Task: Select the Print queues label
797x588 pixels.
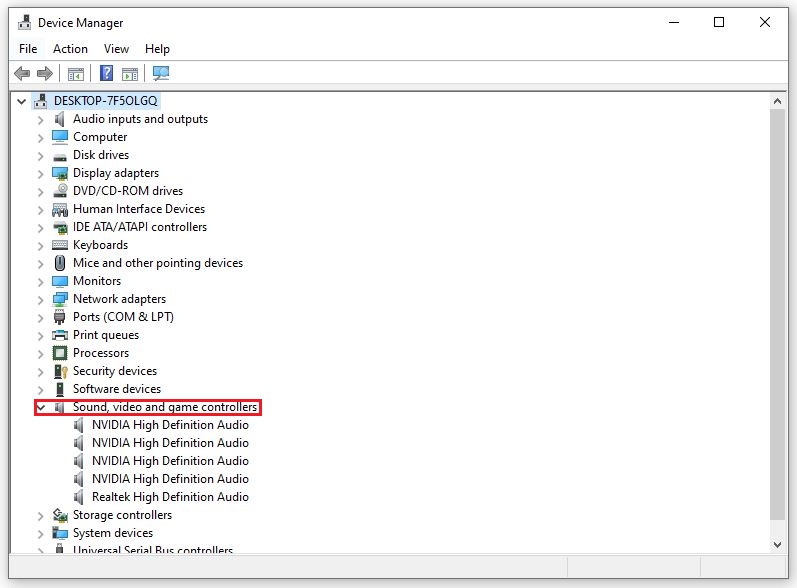Action: (x=106, y=335)
